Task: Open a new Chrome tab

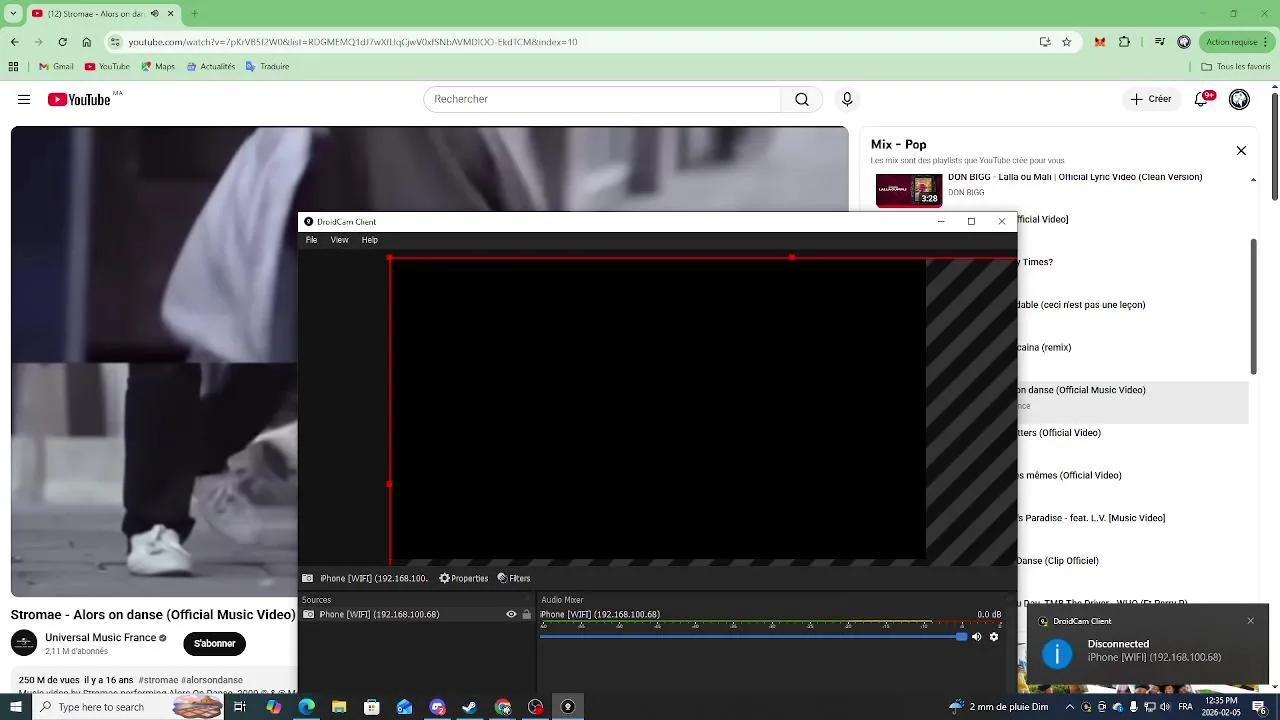Action: [194, 14]
